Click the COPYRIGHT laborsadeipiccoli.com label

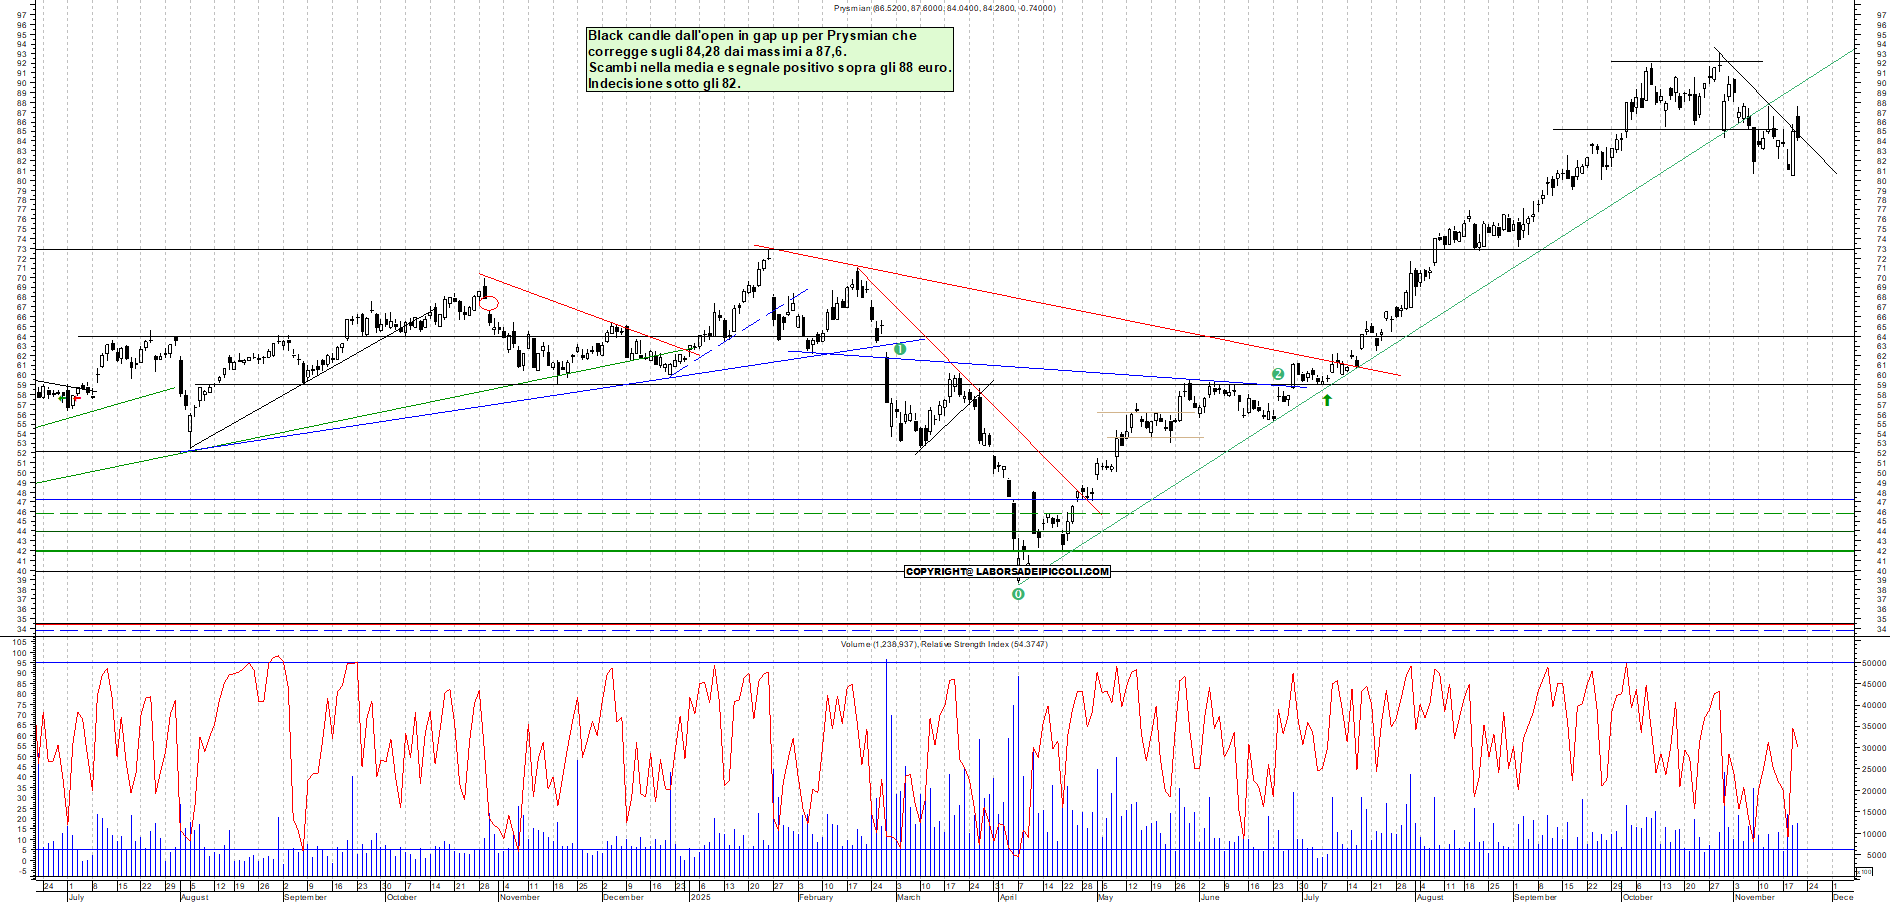(1007, 572)
